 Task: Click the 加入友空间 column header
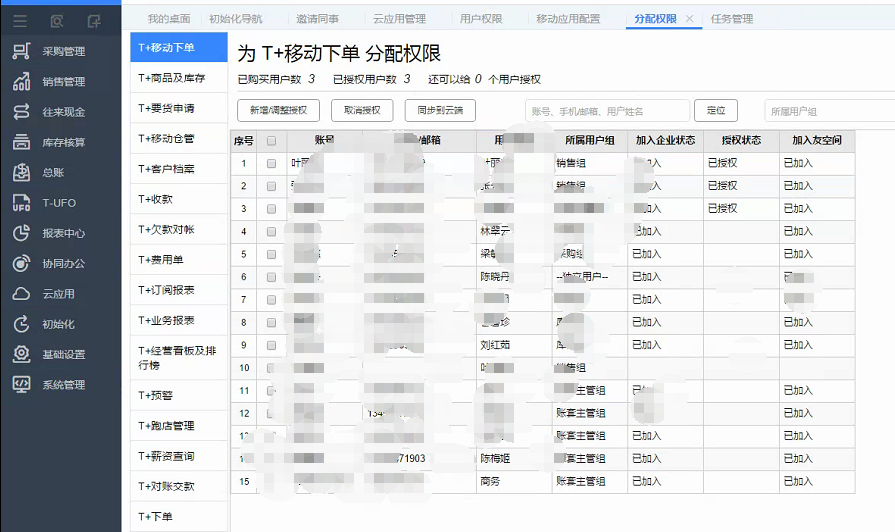pos(817,140)
